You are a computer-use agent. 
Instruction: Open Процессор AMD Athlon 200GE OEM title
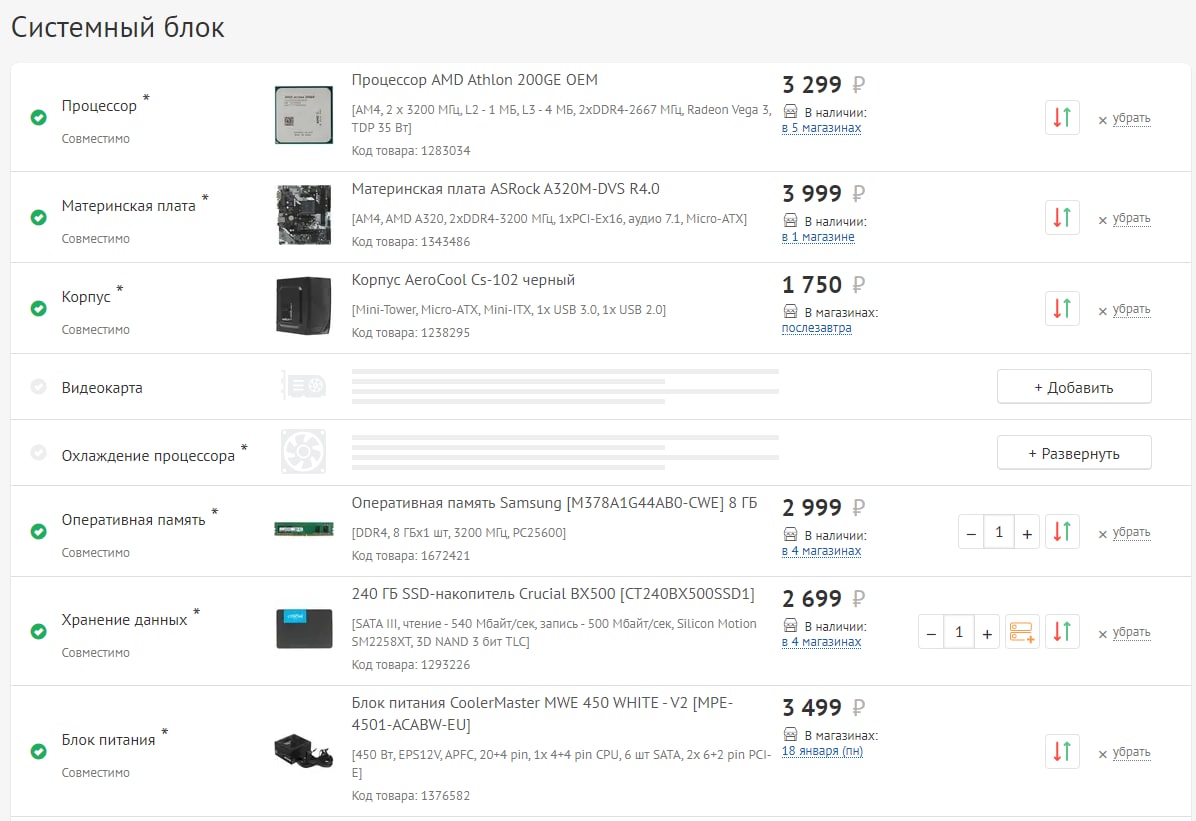474,80
